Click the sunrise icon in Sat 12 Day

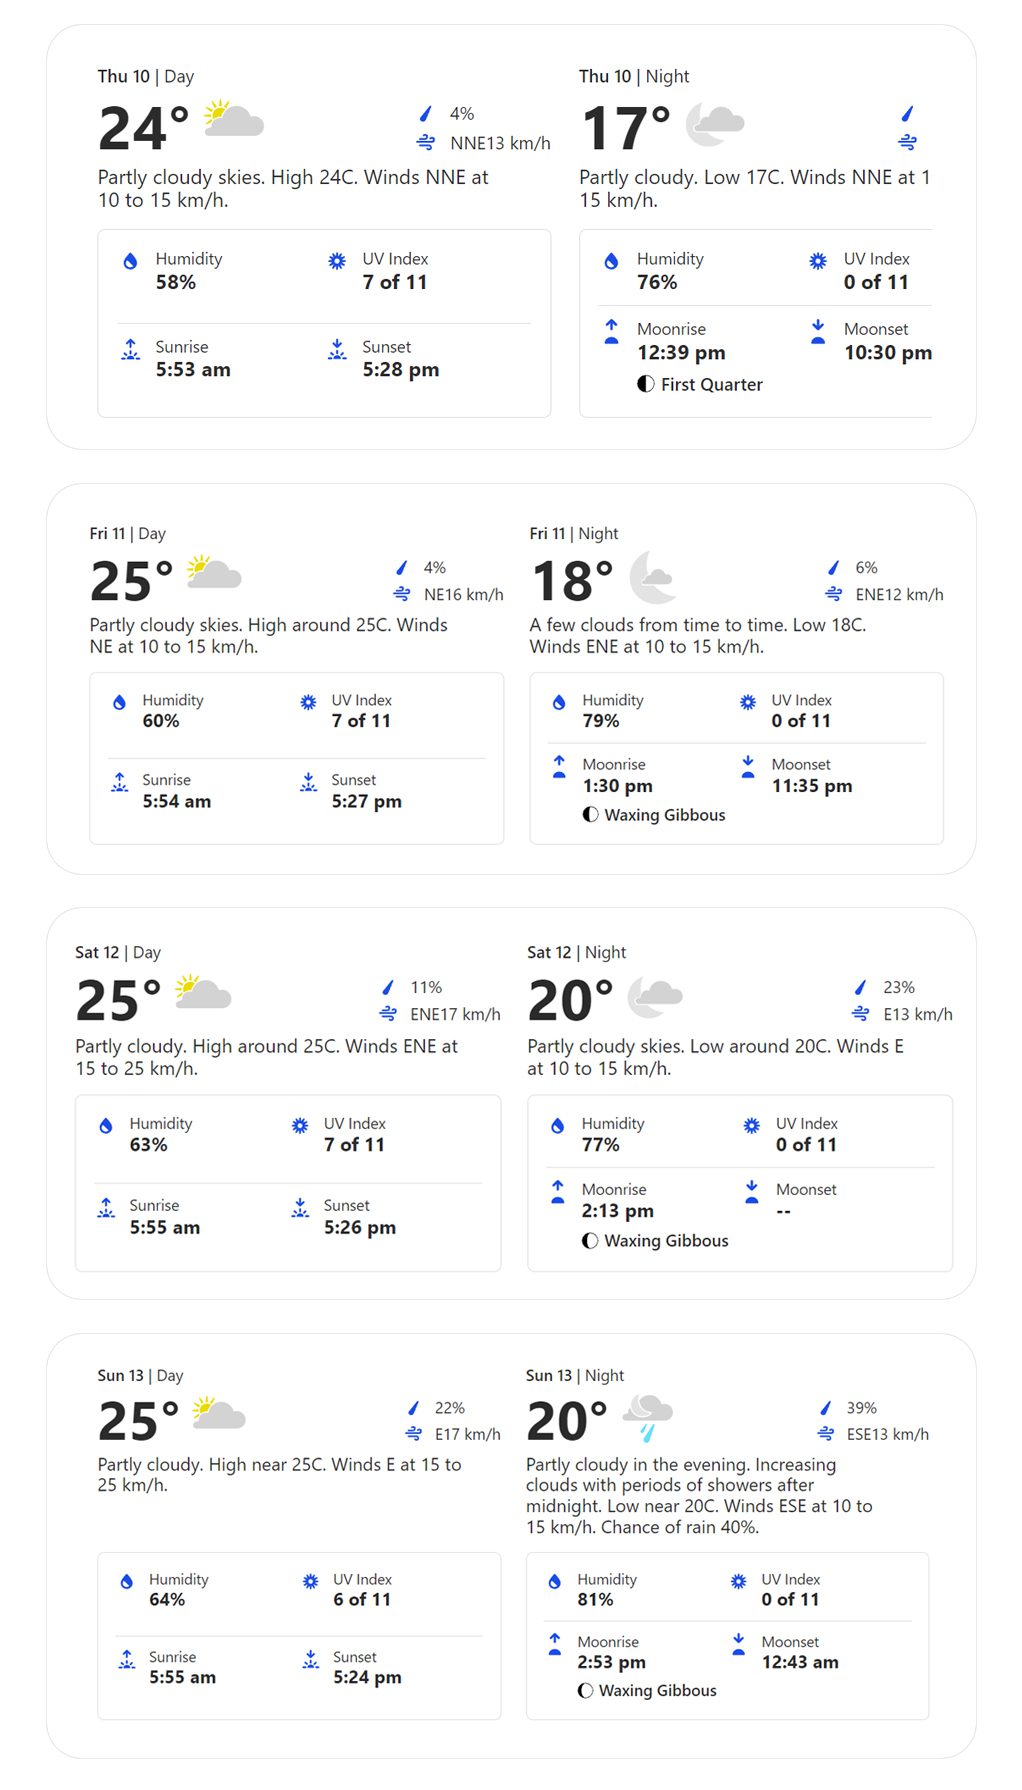pyautogui.click(x=106, y=1208)
